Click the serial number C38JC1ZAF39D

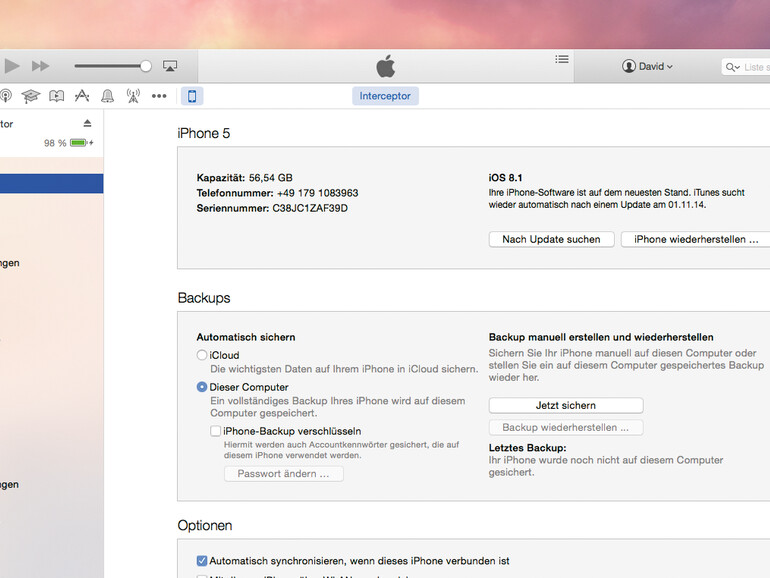point(310,208)
